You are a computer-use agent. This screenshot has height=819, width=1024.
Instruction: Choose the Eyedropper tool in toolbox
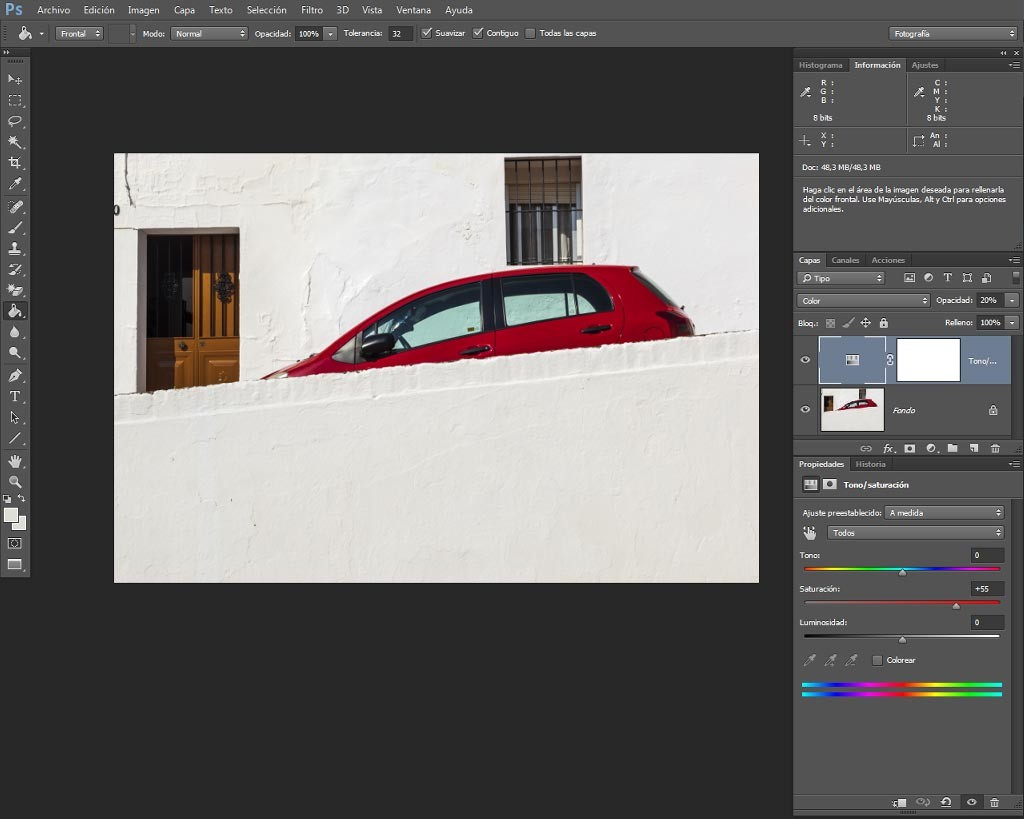[x=15, y=184]
